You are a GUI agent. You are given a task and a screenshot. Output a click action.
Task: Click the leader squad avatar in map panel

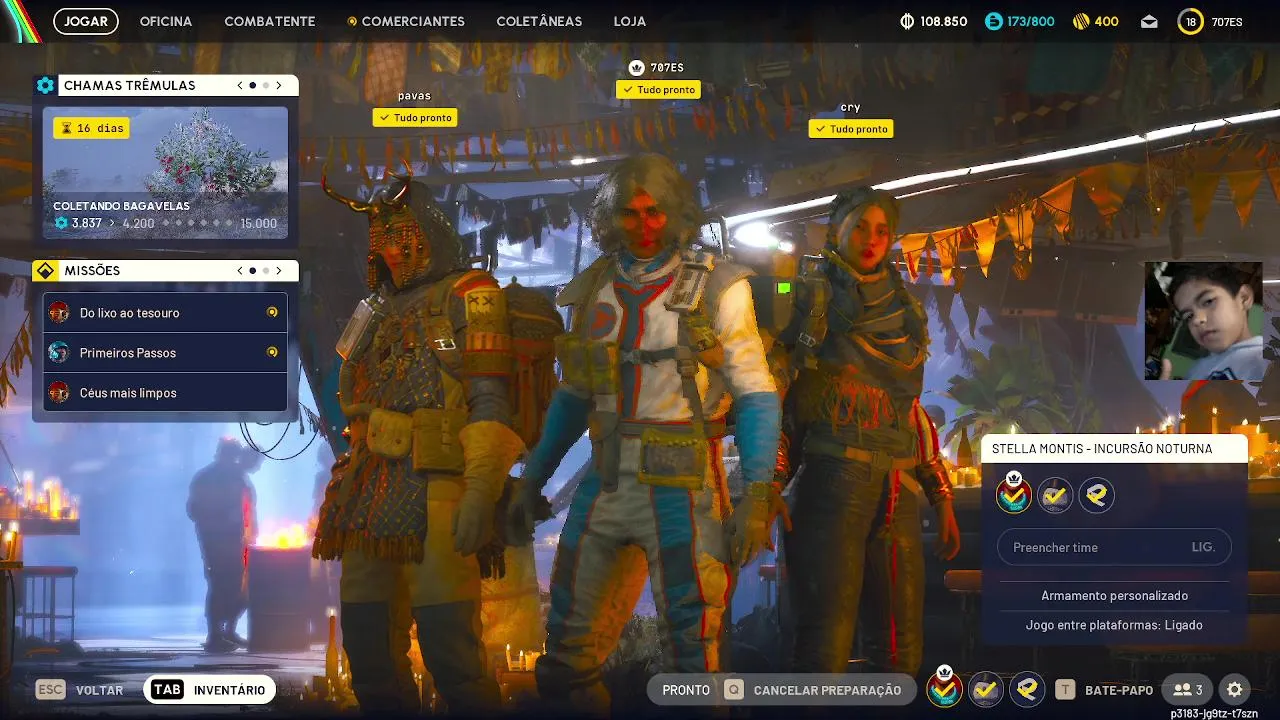(1014, 494)
